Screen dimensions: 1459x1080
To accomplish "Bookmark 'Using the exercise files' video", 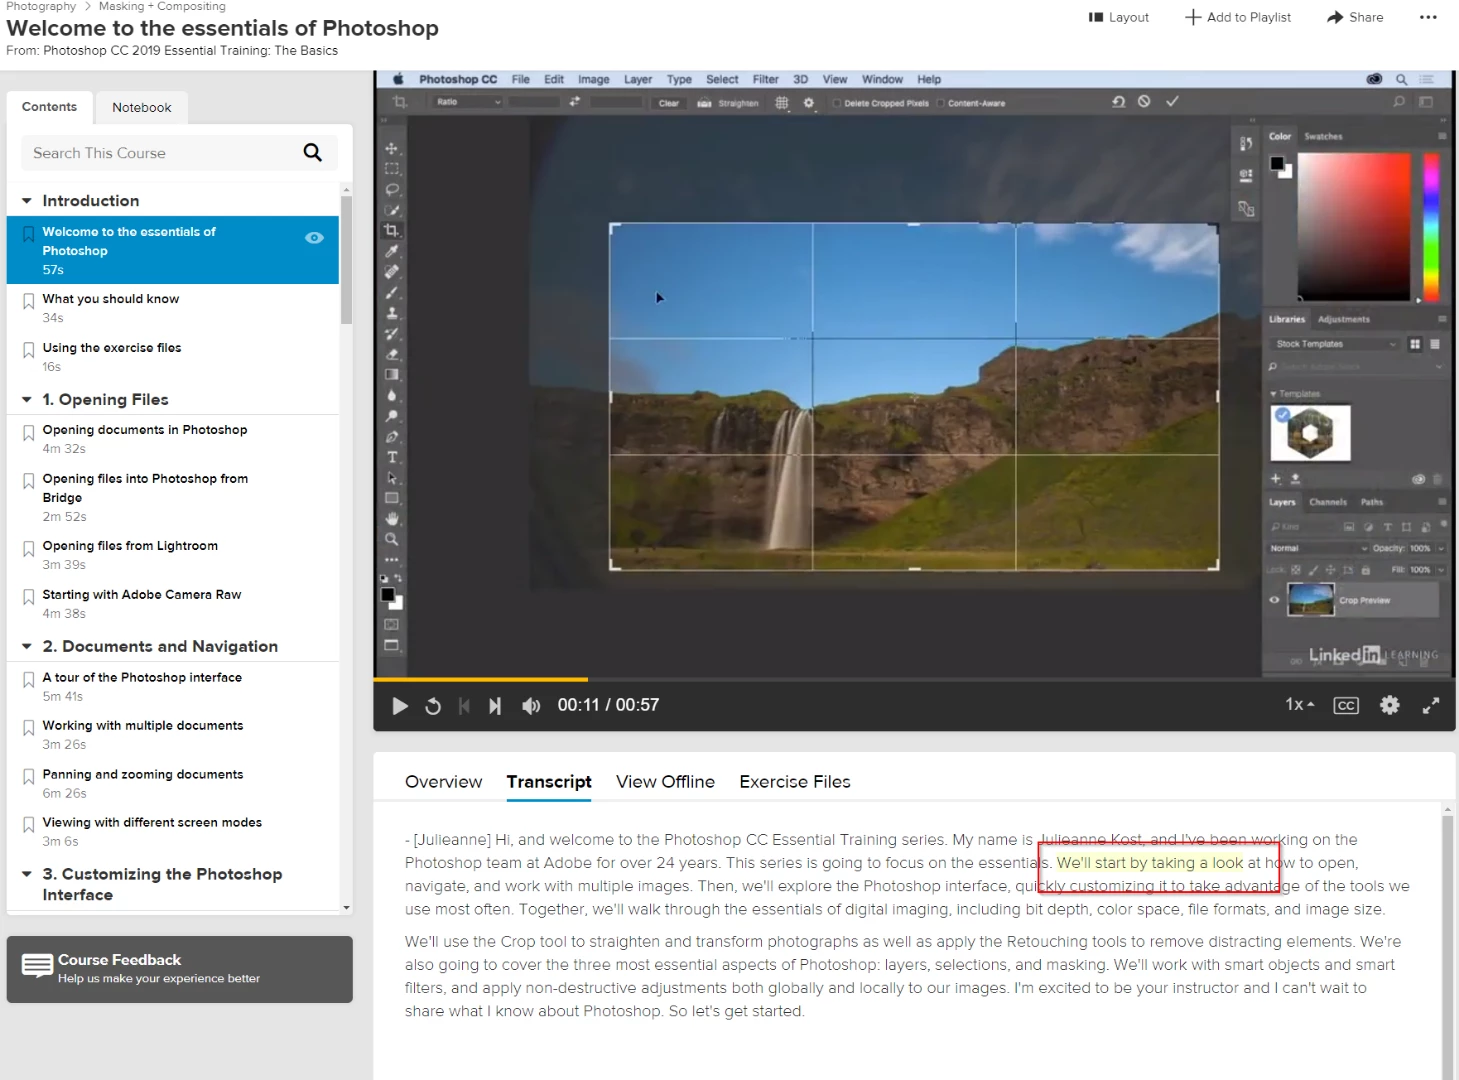I will (x=29, y=350).
